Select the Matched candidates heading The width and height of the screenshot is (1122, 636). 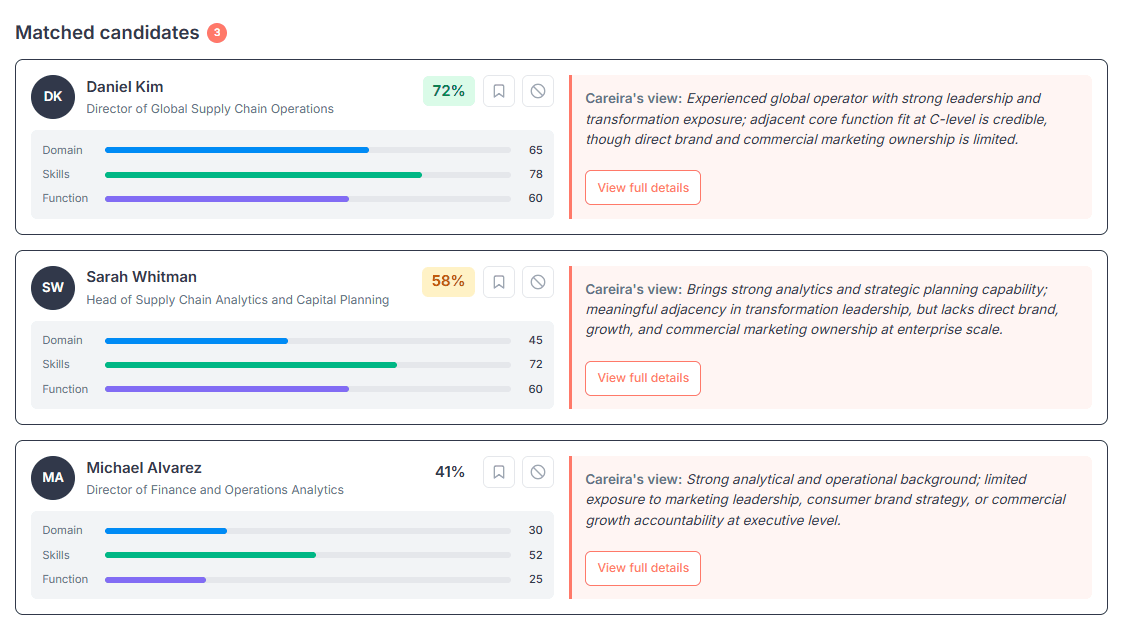pos(106,32)
